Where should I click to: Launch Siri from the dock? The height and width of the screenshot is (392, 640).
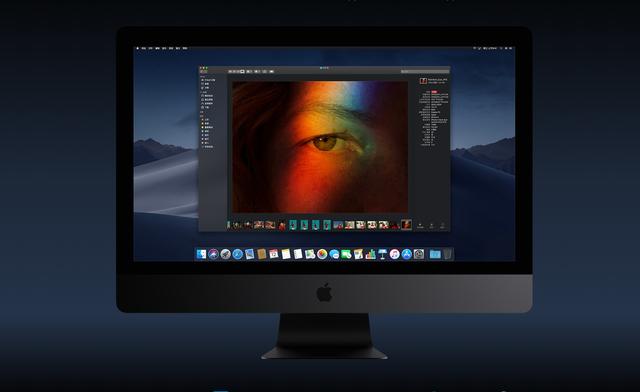(213, 254)
